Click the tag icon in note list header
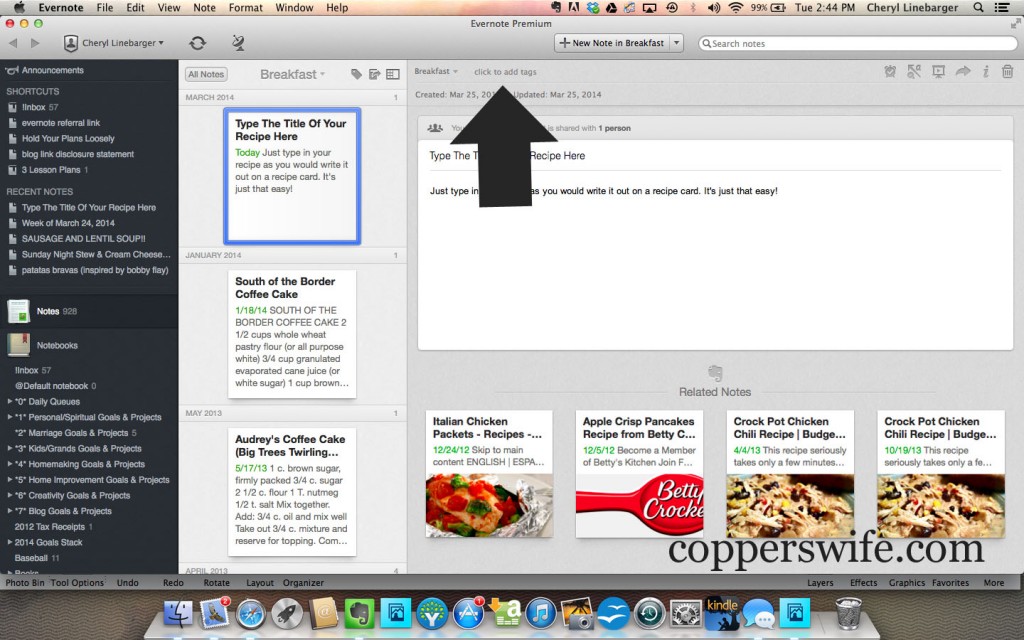The height and width of the screenshot is (640, 1024). point(356,74)
